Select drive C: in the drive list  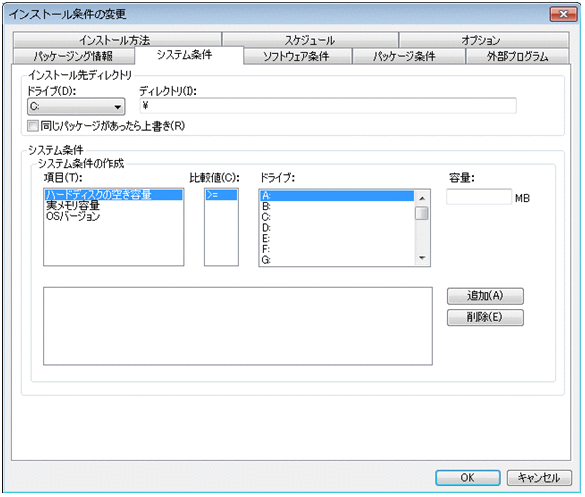[337, 217]
